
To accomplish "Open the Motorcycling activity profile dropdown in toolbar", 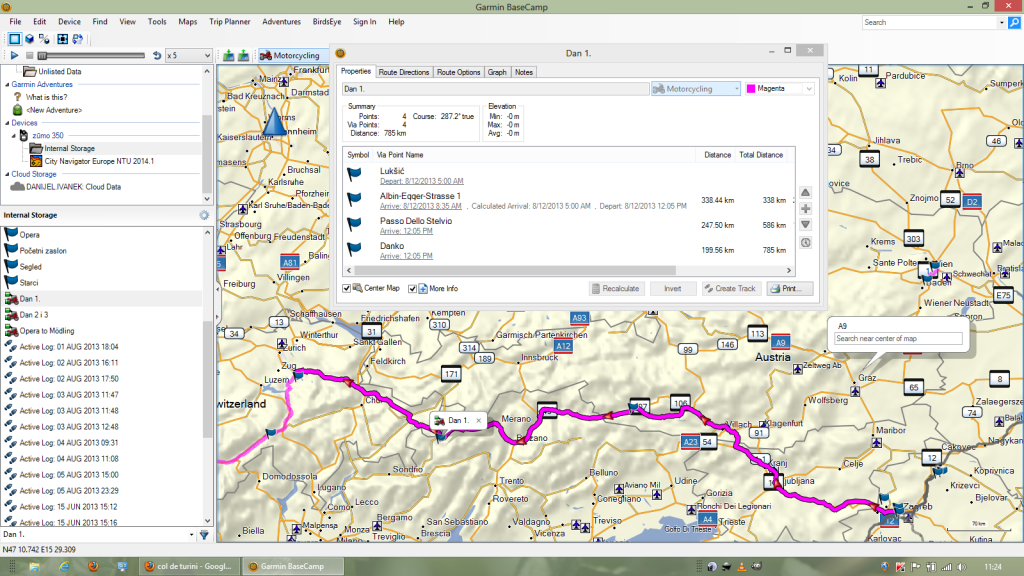I will (x=292, y=56).
